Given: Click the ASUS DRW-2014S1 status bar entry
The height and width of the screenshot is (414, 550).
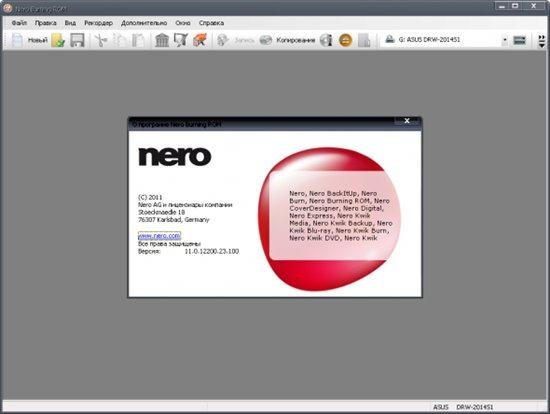Looking at the screenshot, I should point(463,407).
